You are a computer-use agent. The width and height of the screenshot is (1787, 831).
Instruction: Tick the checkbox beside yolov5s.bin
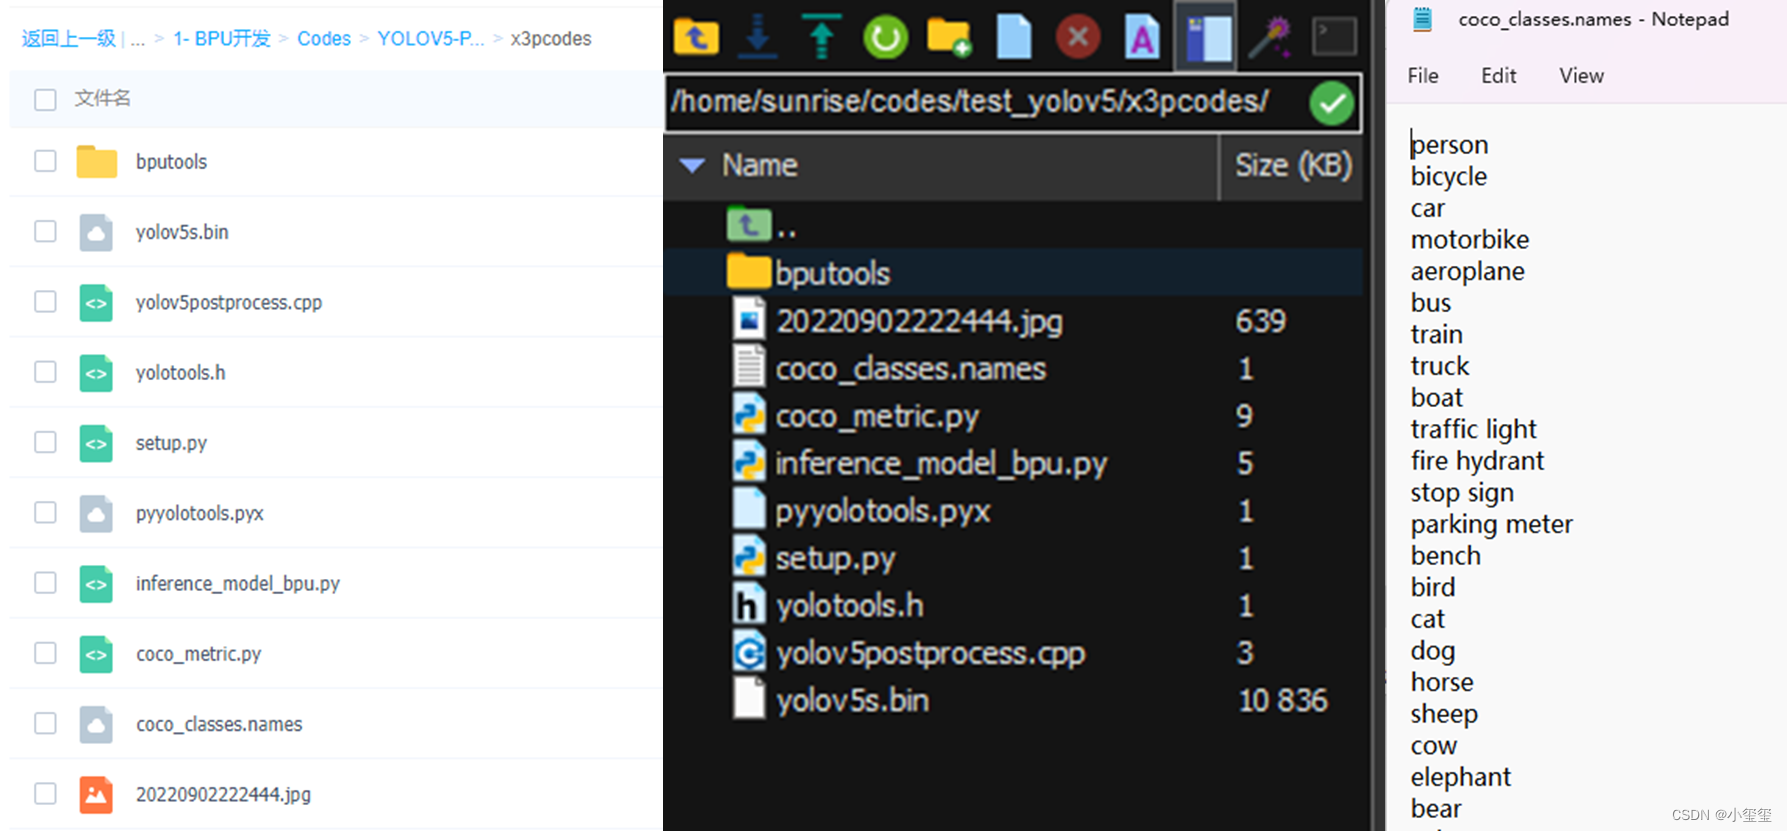pos(45,231)
